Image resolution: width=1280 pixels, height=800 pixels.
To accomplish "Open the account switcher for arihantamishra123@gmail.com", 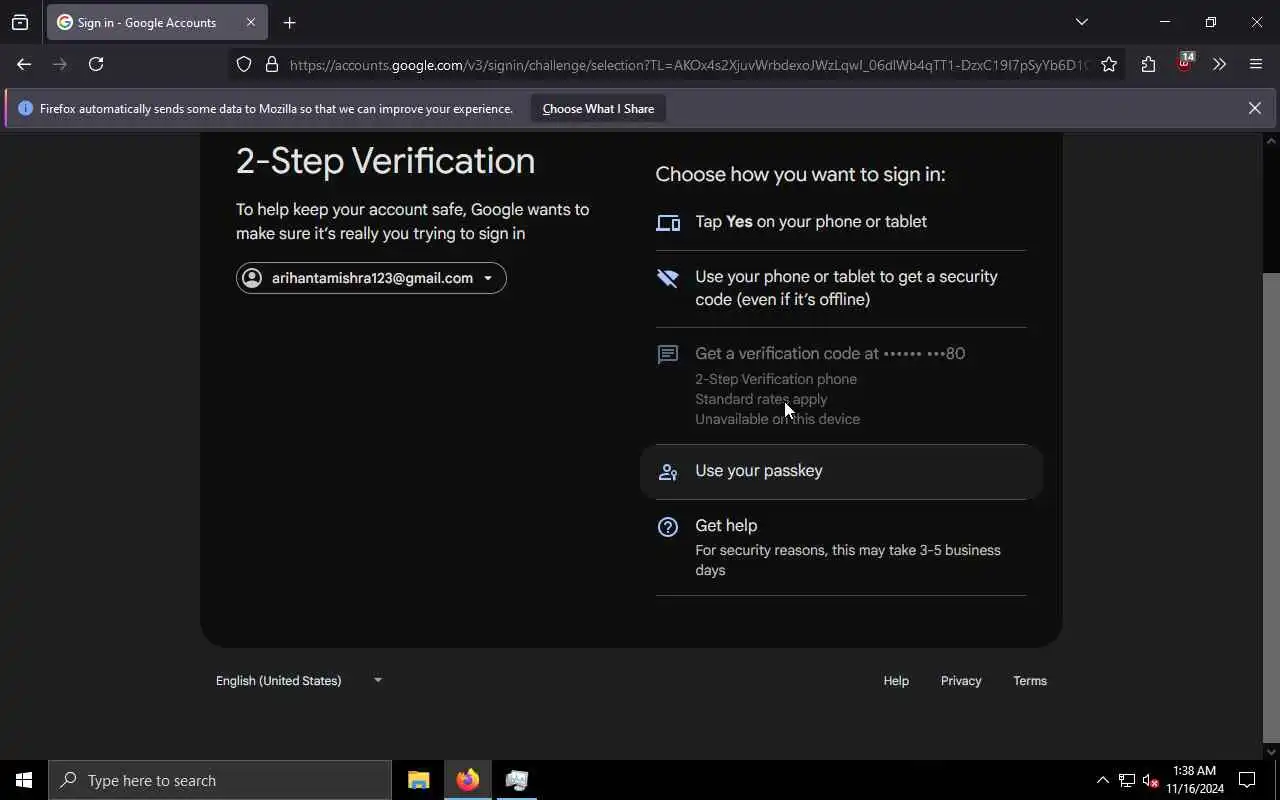I will [x=371, y=278].
